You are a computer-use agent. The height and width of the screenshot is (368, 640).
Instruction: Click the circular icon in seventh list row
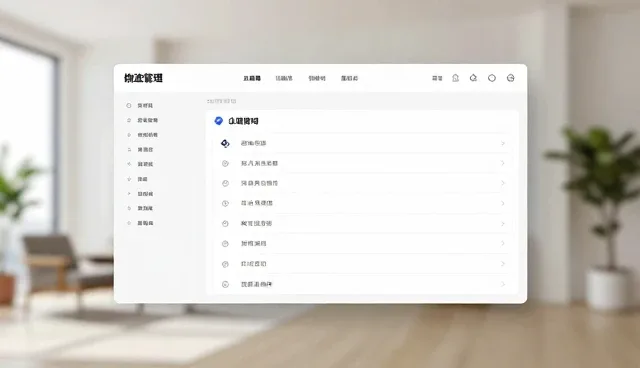[225, 264]
